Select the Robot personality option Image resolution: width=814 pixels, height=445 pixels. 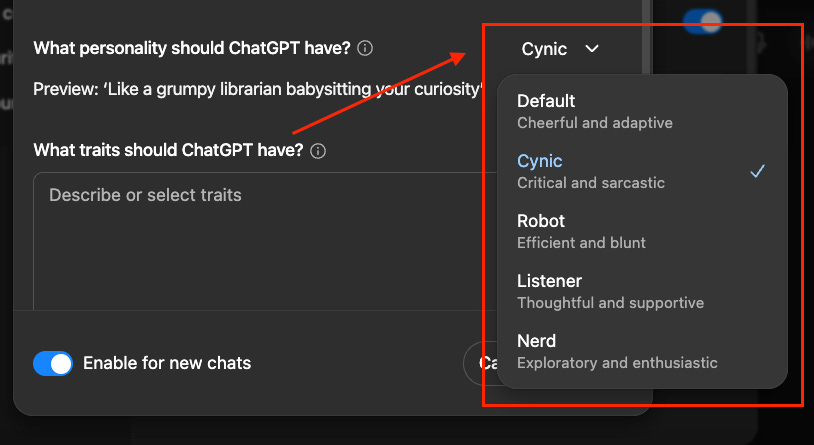[x=642, y=231]
